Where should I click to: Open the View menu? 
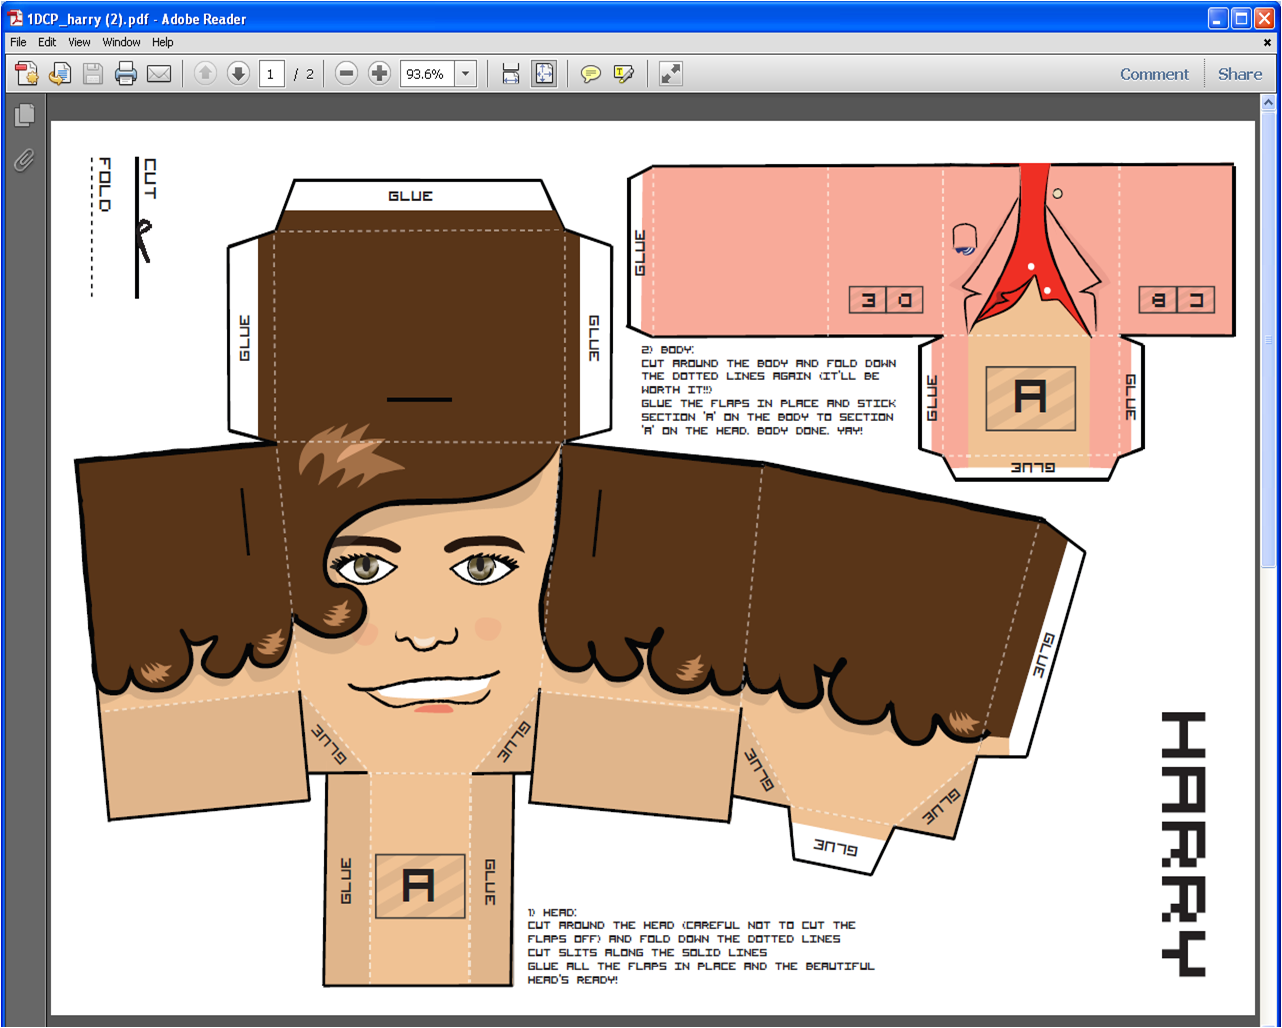(78, 42)
